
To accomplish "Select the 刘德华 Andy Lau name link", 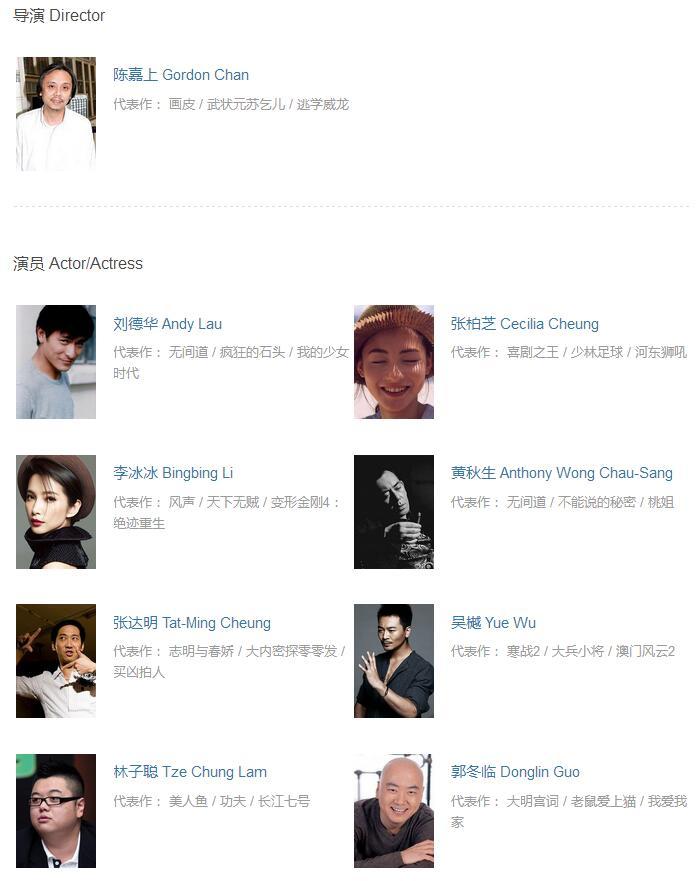I will tap(167, 324).
